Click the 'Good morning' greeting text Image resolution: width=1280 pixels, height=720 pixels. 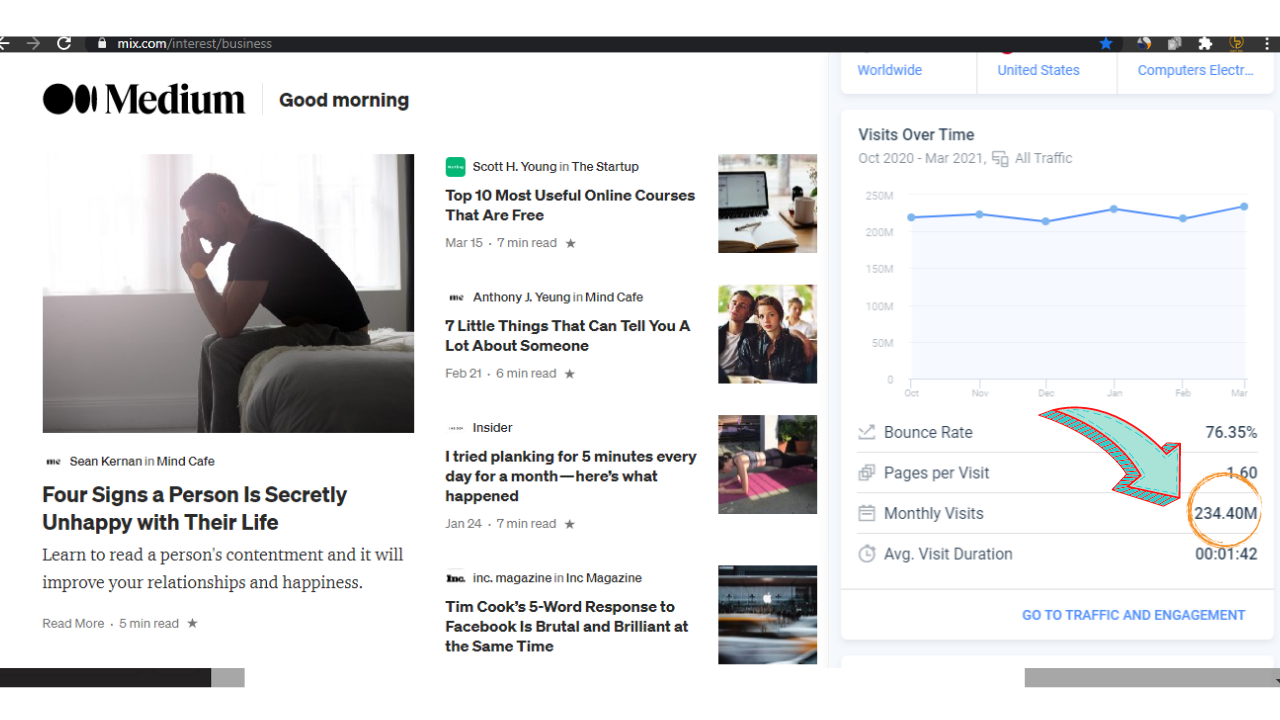[x=344, y=100]
